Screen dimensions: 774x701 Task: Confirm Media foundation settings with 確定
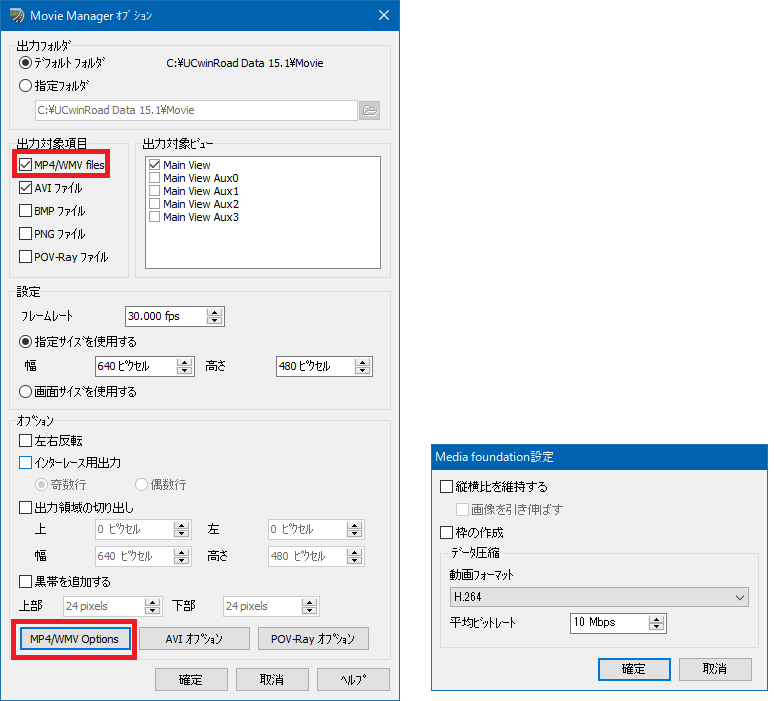(634, 669)
